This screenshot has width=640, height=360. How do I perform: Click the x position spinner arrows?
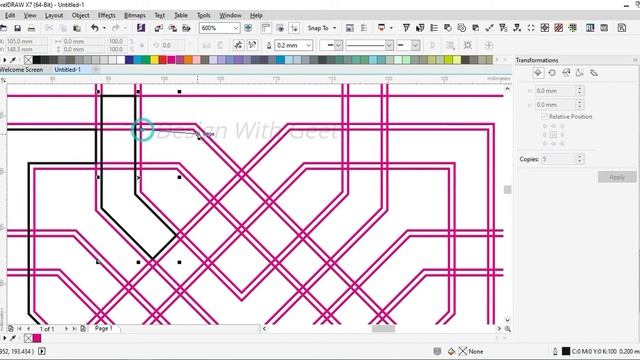tap(580, 91)
